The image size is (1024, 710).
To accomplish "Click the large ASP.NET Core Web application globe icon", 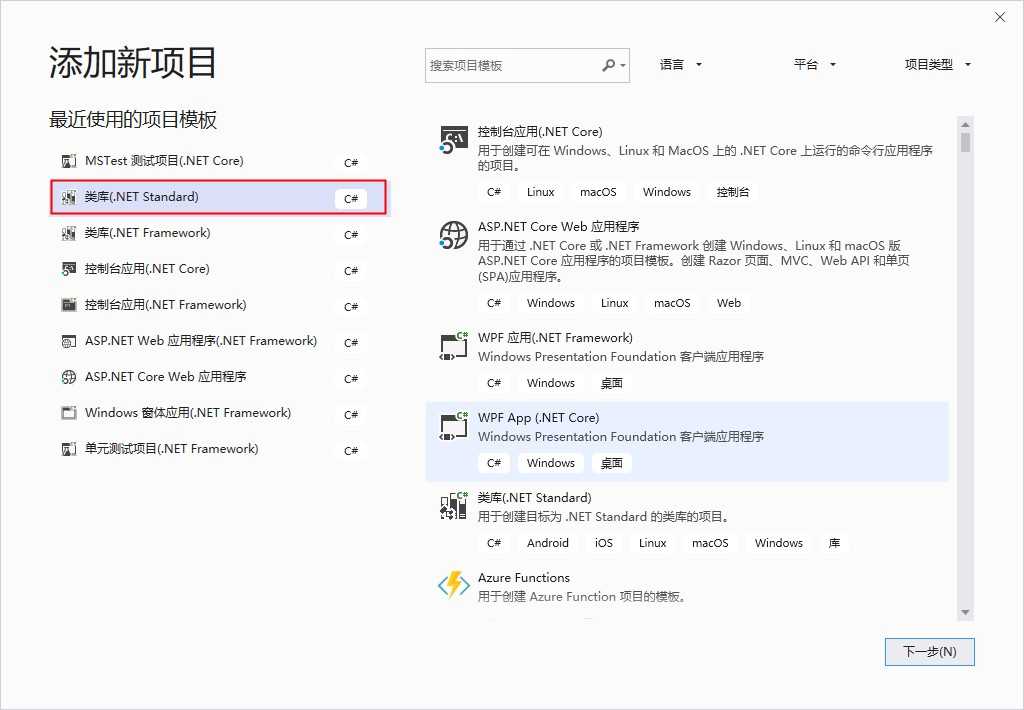I will click(x=454, y=235).
